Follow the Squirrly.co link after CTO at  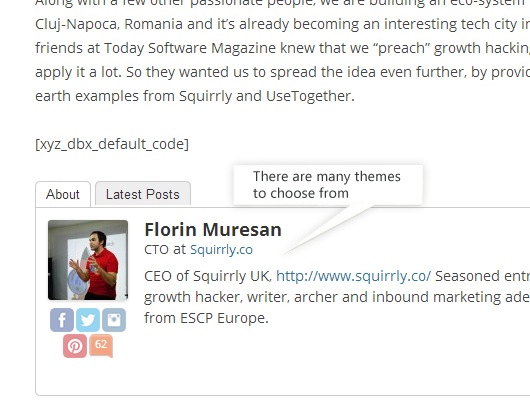pyautogui.click(x=221, y=249)
